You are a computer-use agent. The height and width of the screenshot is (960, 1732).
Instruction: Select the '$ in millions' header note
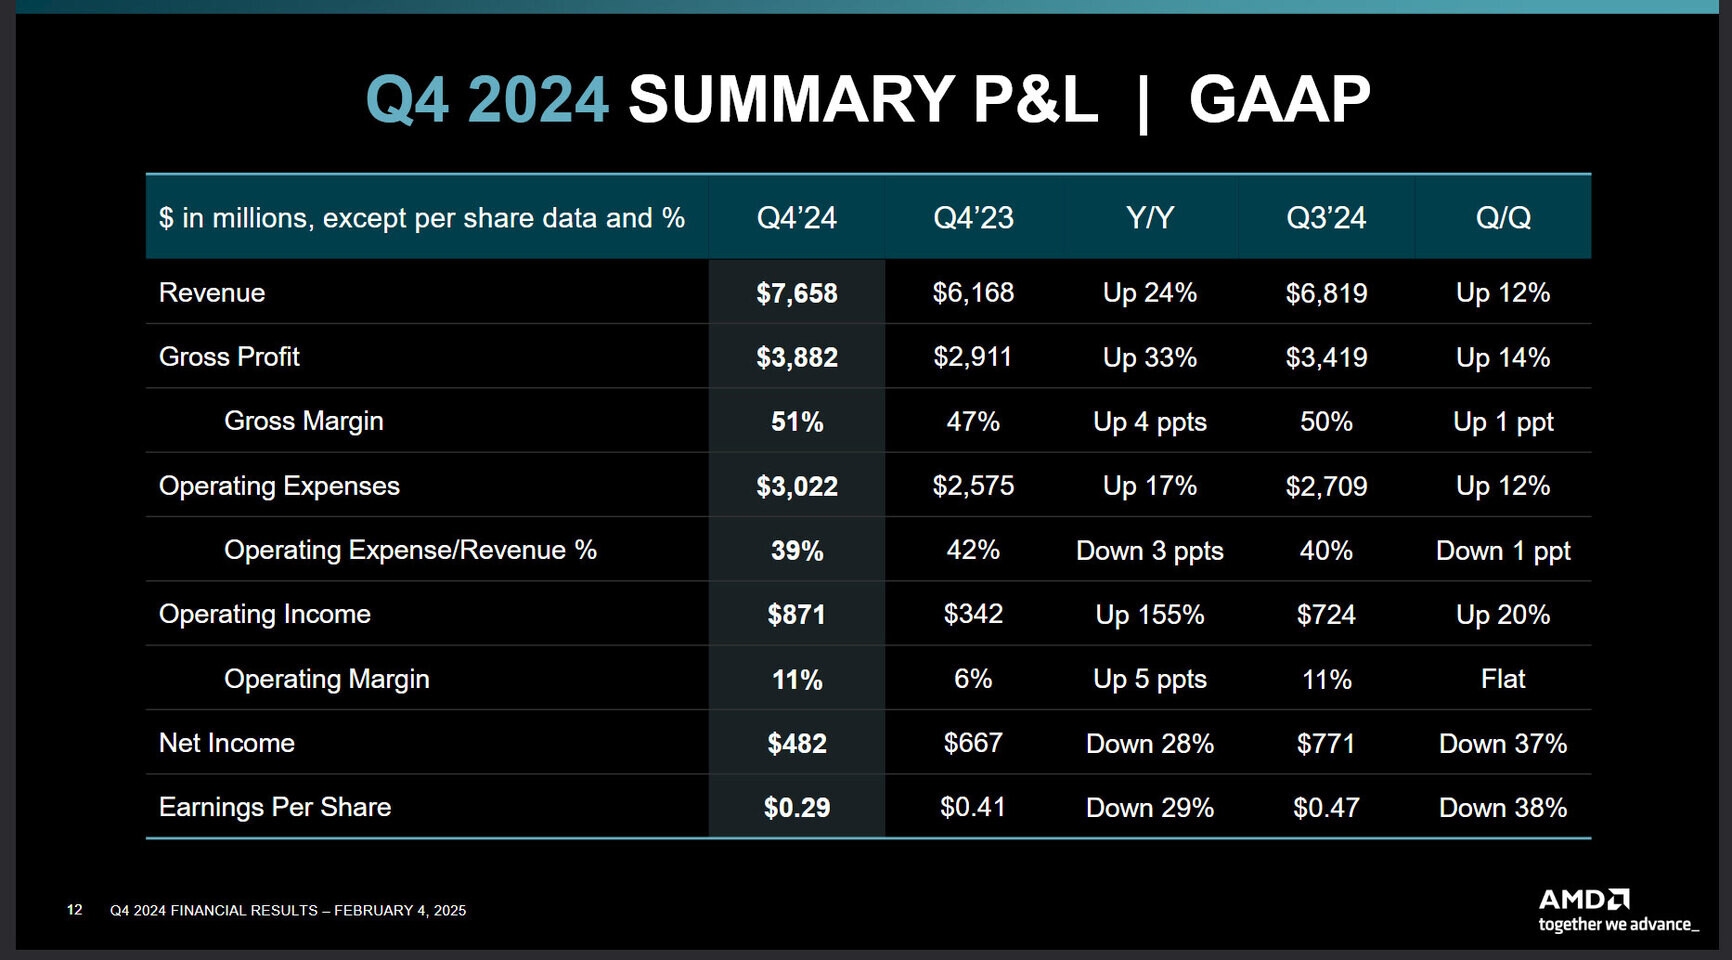tap(422, 218)
